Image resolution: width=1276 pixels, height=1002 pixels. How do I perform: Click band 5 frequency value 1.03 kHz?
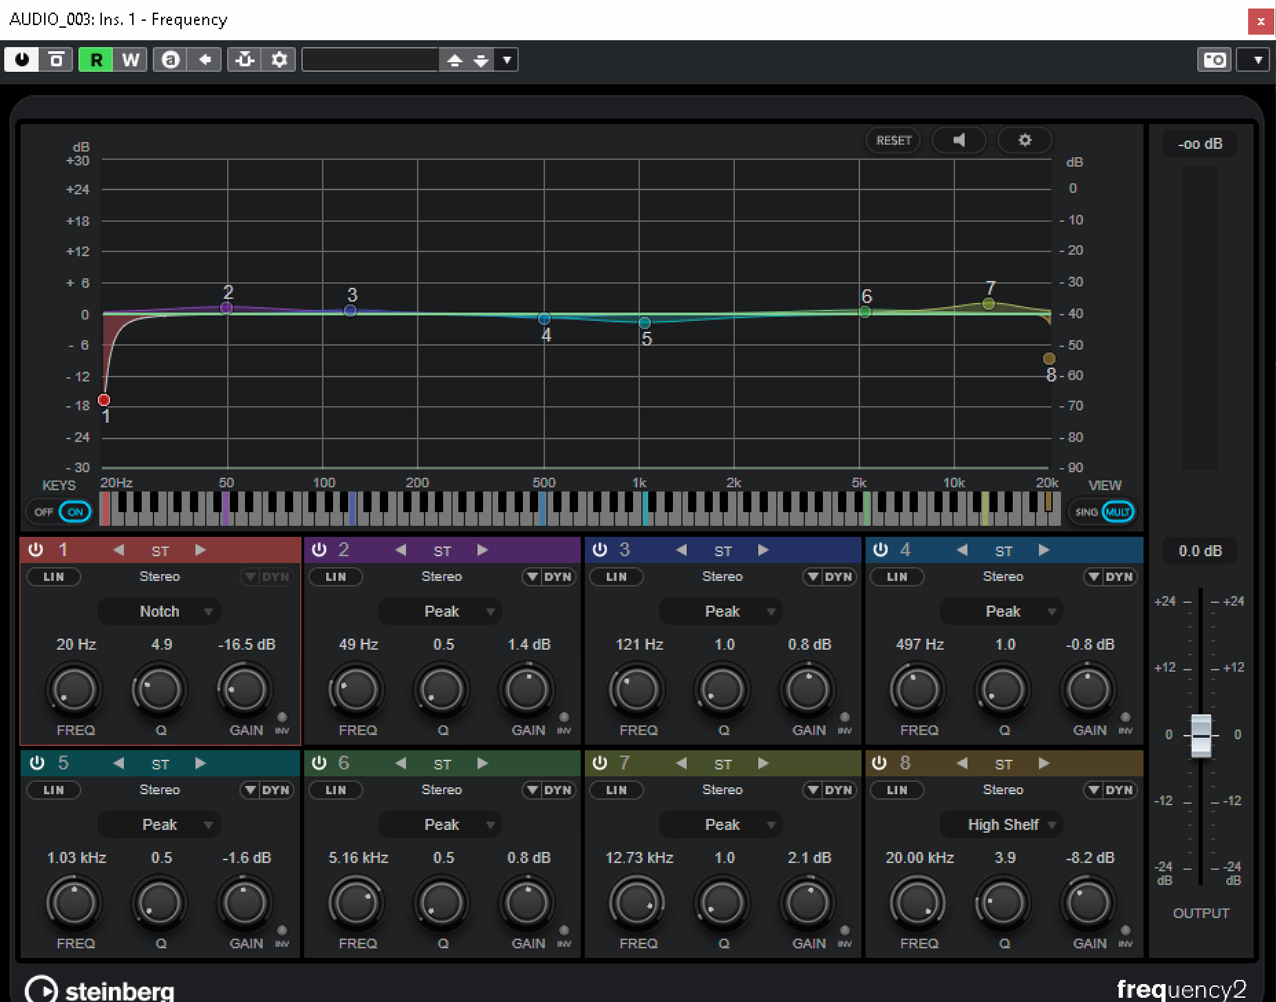point(76,858)
